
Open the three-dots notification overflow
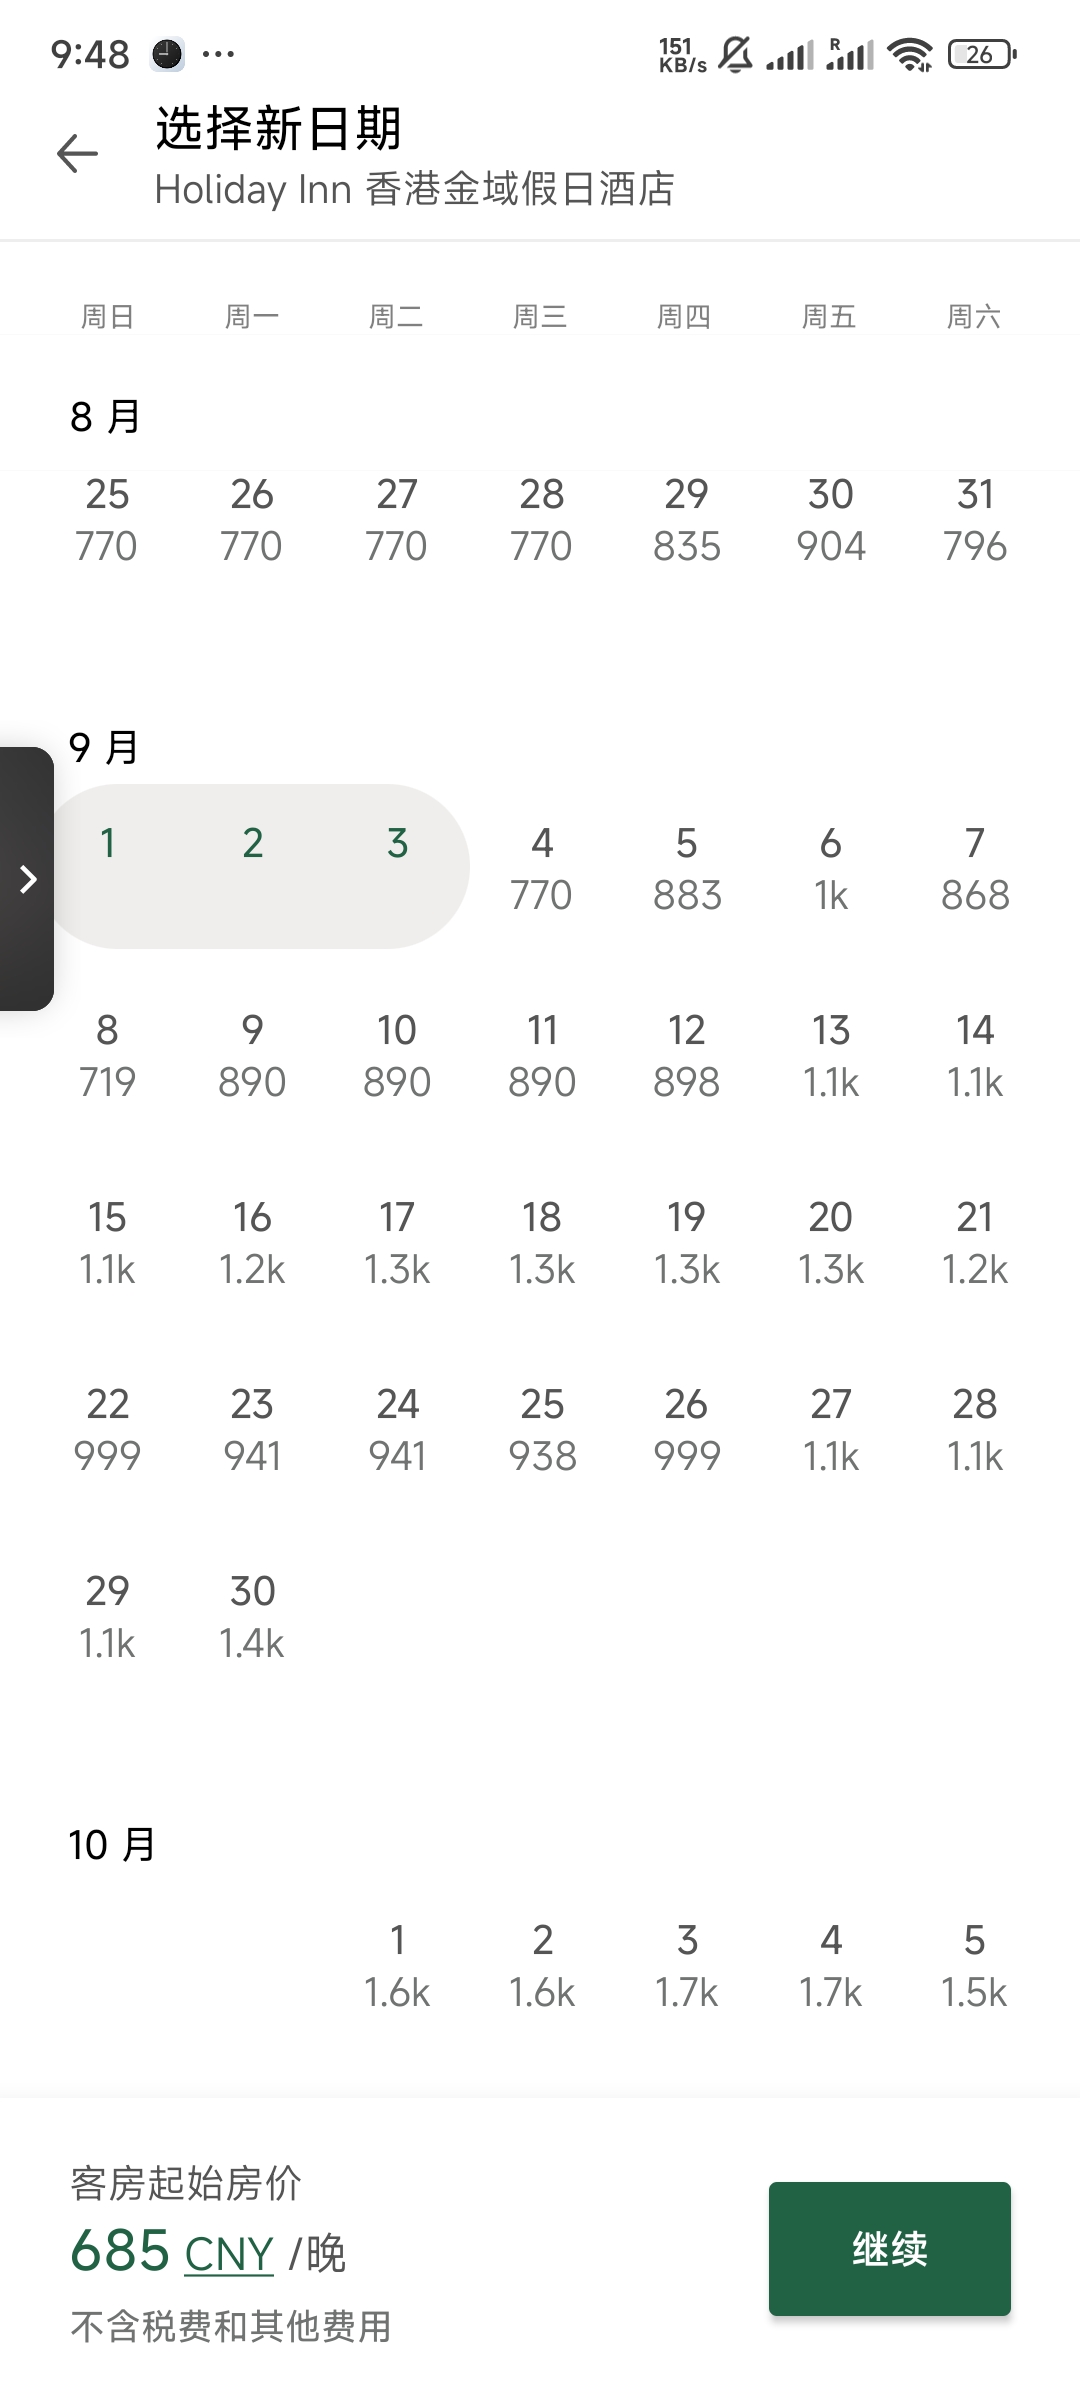[x=218, y=54]
